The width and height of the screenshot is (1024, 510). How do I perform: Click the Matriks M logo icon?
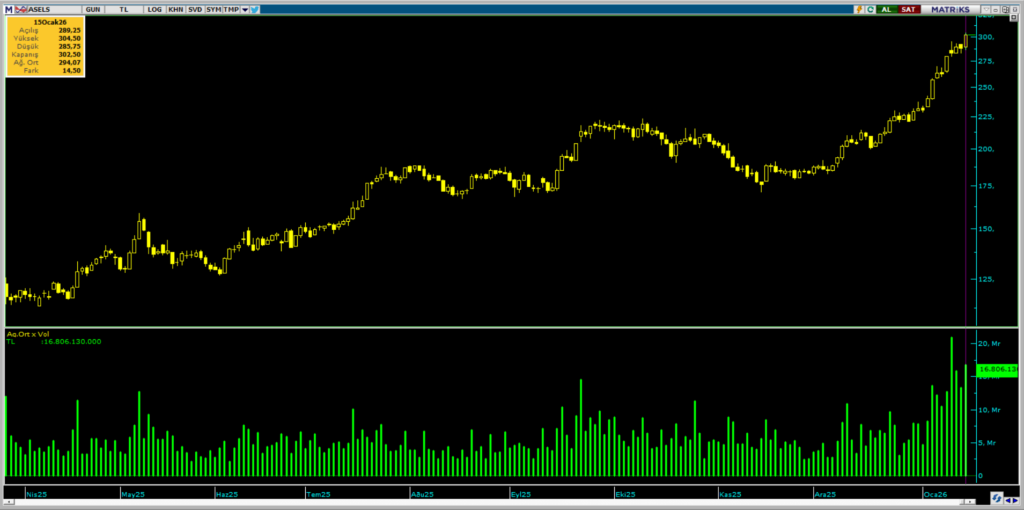click(8, 10)
